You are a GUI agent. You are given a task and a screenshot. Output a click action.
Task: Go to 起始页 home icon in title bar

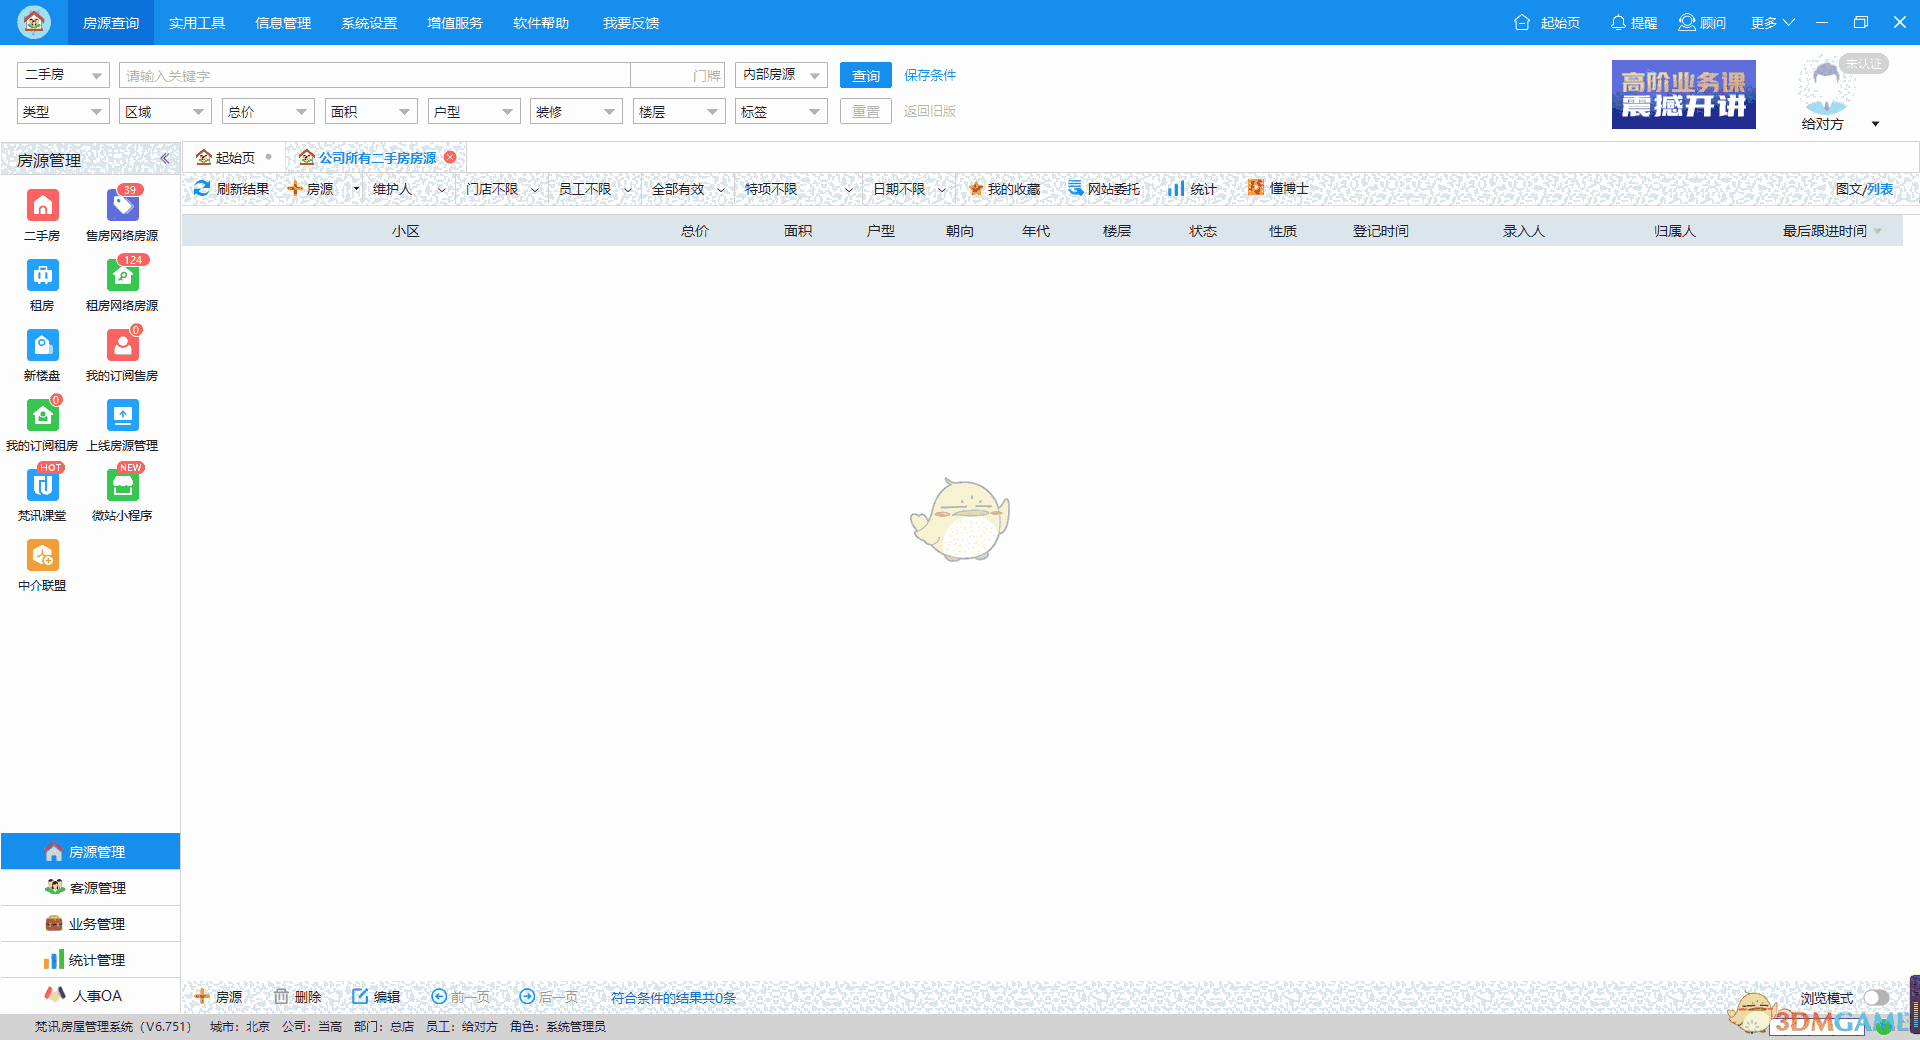pyautogui.click(x=1522, y=22)
